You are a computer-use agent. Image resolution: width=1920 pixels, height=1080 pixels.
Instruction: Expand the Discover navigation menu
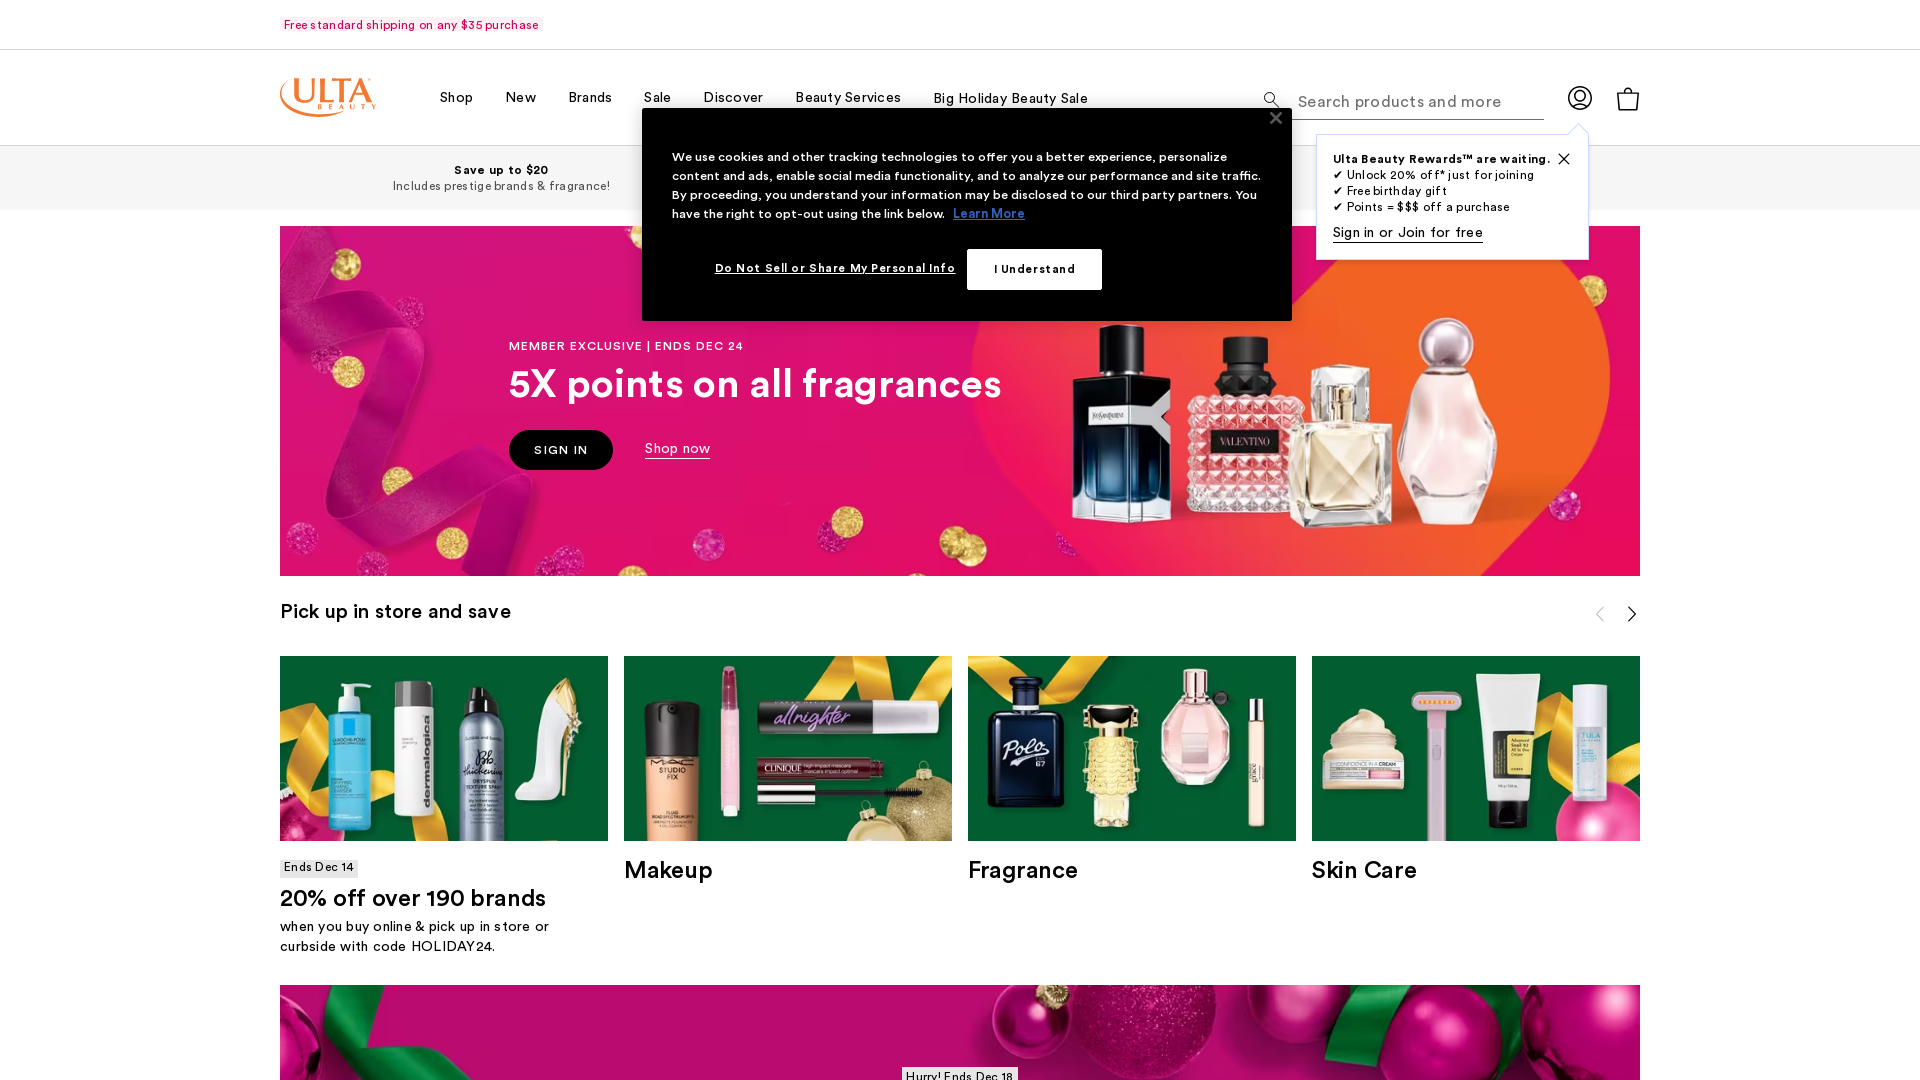(x=733, y=97)
